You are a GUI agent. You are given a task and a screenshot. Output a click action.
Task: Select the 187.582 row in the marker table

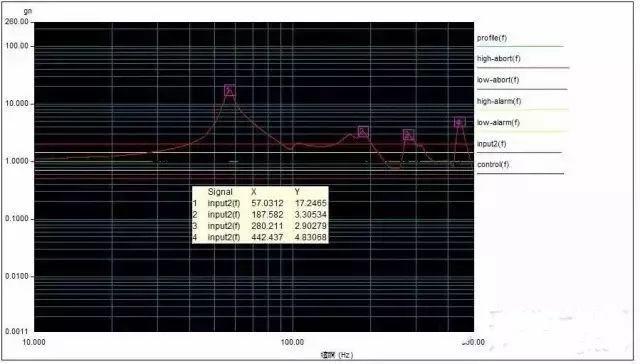pyautogui.click(x=260, y=214)
